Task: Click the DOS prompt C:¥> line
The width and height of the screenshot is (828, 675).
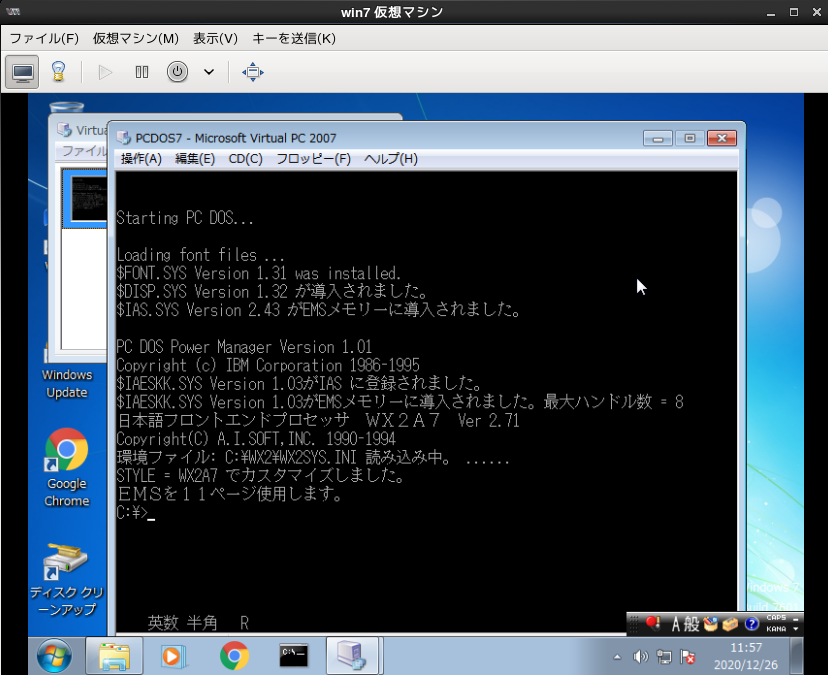Action: [x=135, y=512]
